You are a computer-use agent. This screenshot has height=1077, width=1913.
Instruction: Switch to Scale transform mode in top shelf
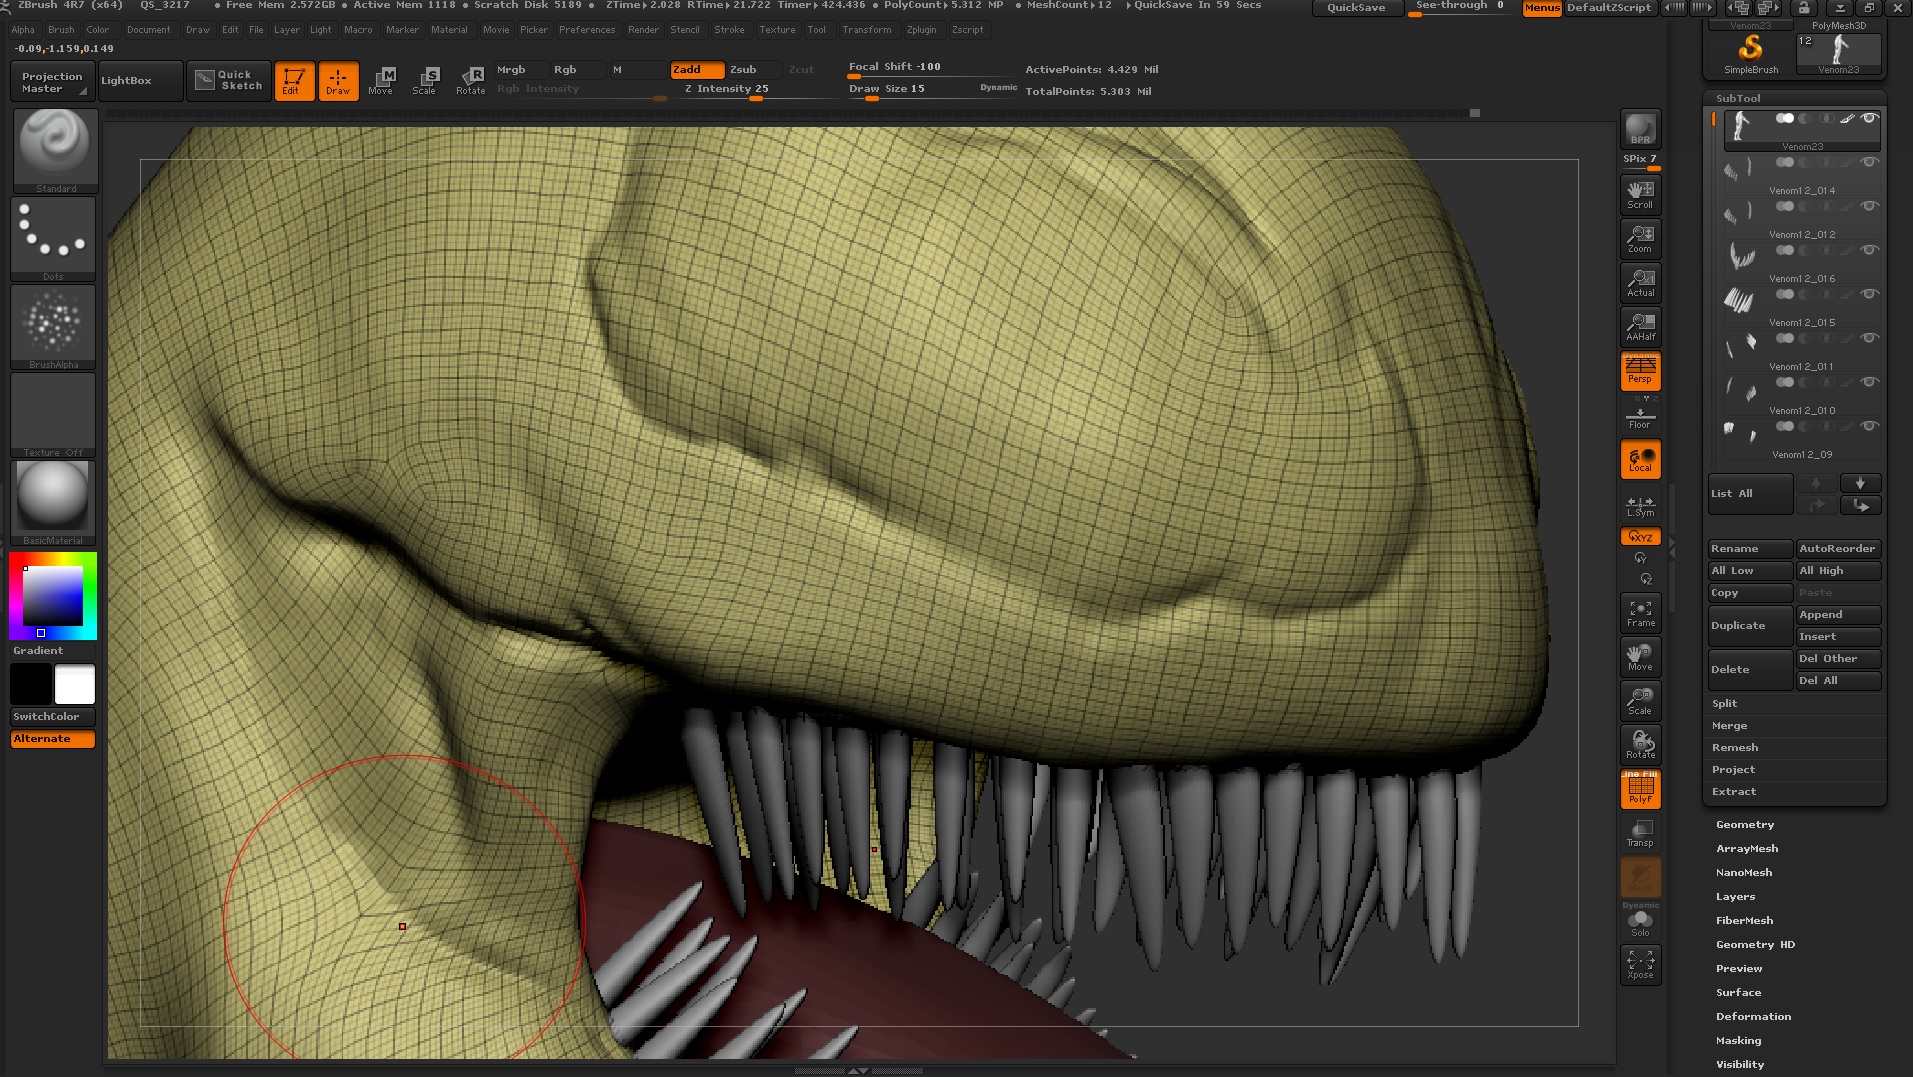tap(425, 81)
